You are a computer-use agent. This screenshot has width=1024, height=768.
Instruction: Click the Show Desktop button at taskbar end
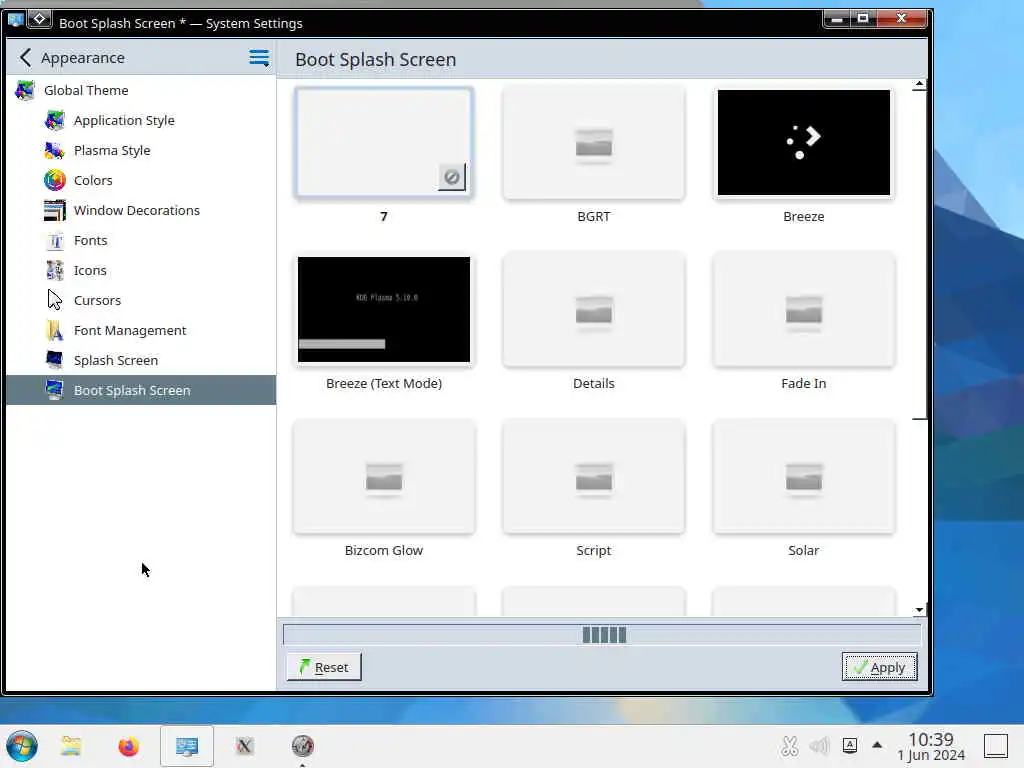(996, 746)
